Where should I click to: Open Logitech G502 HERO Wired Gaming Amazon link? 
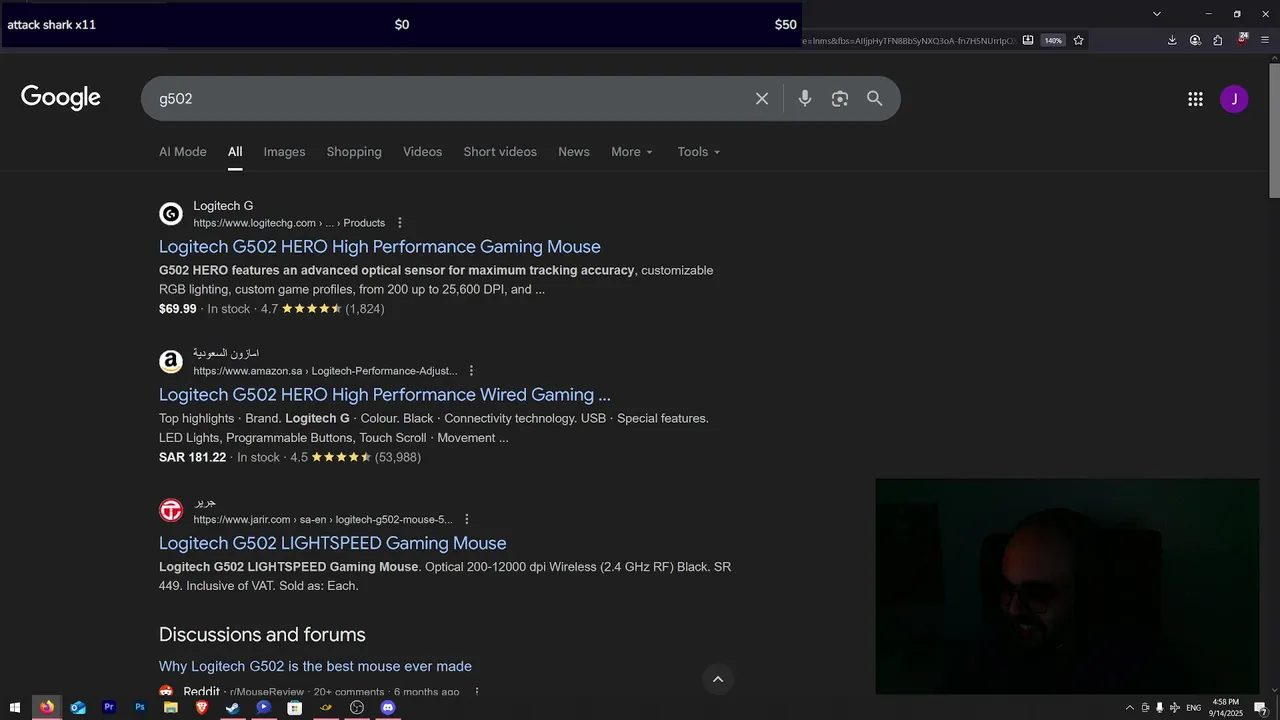click(x=385, y=395)
